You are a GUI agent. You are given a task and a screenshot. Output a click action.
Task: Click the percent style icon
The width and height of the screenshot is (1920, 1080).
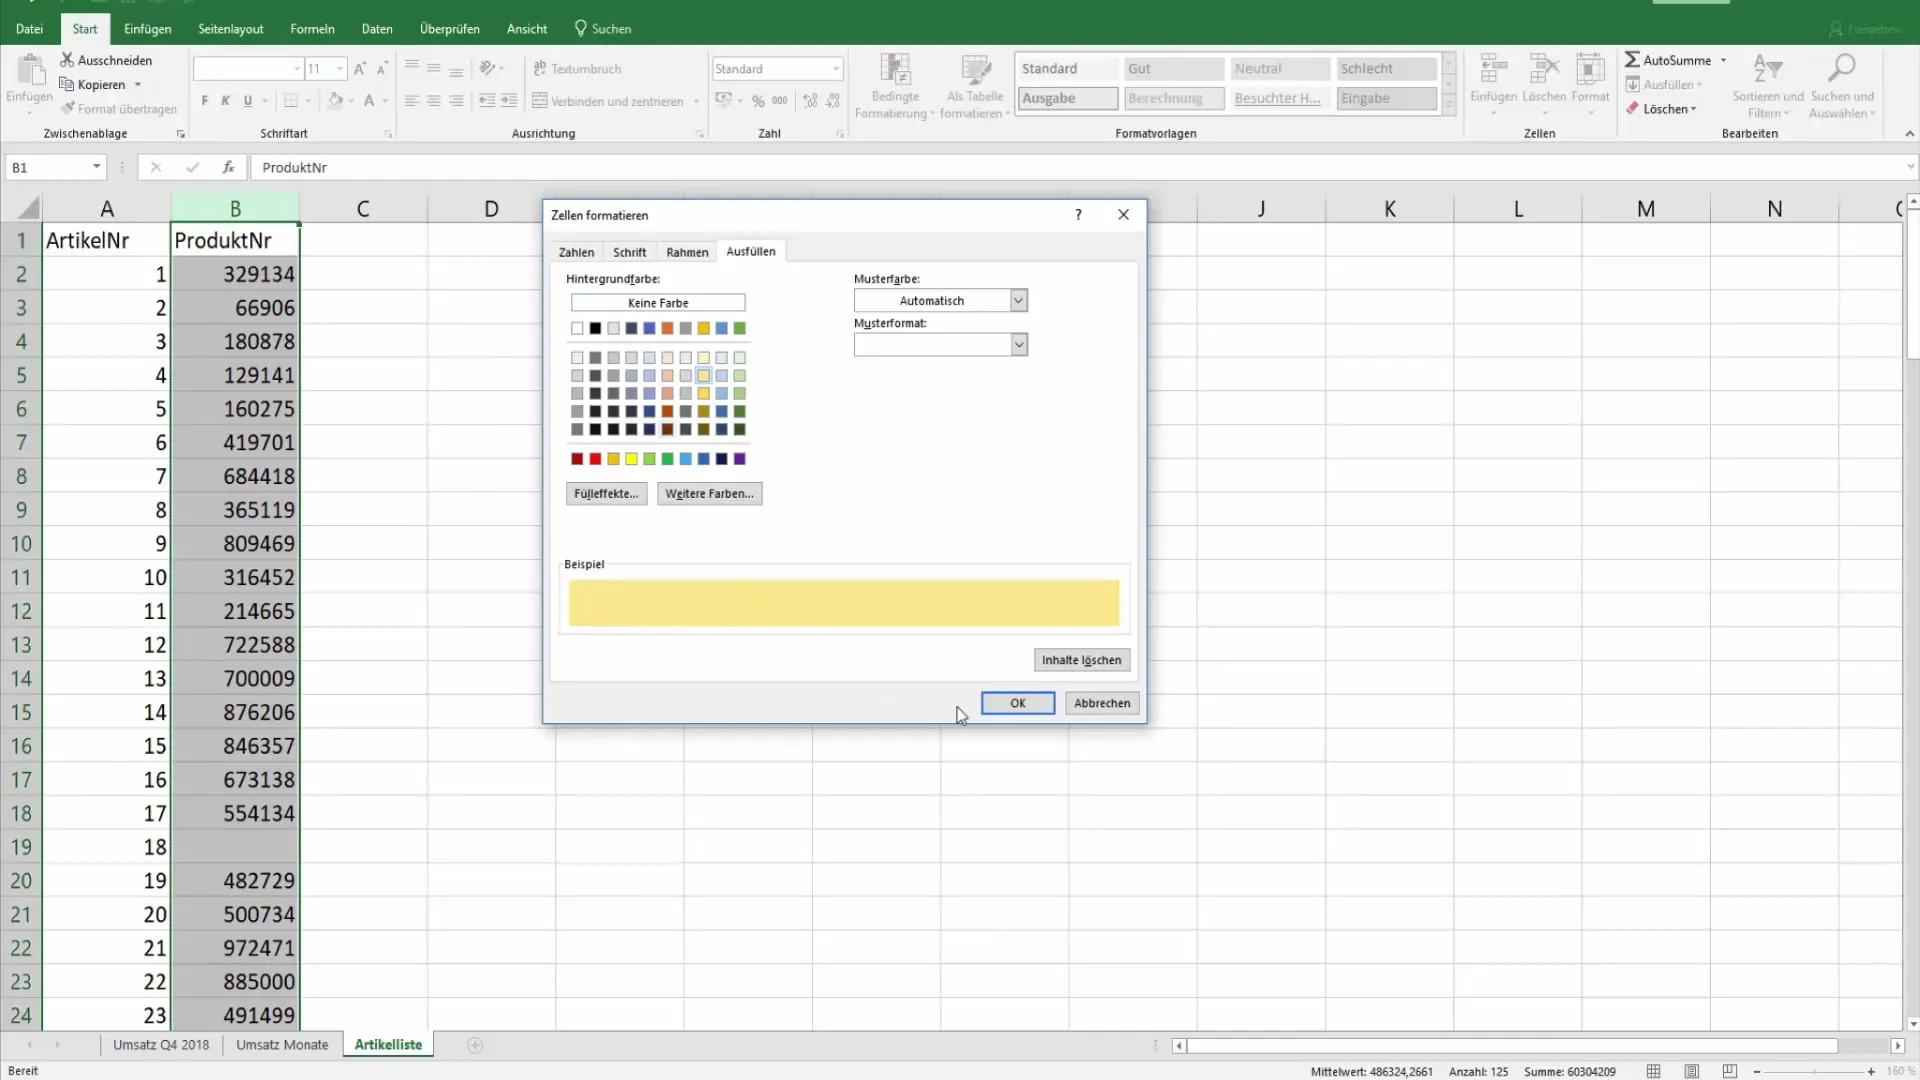[x=758, y=101]
